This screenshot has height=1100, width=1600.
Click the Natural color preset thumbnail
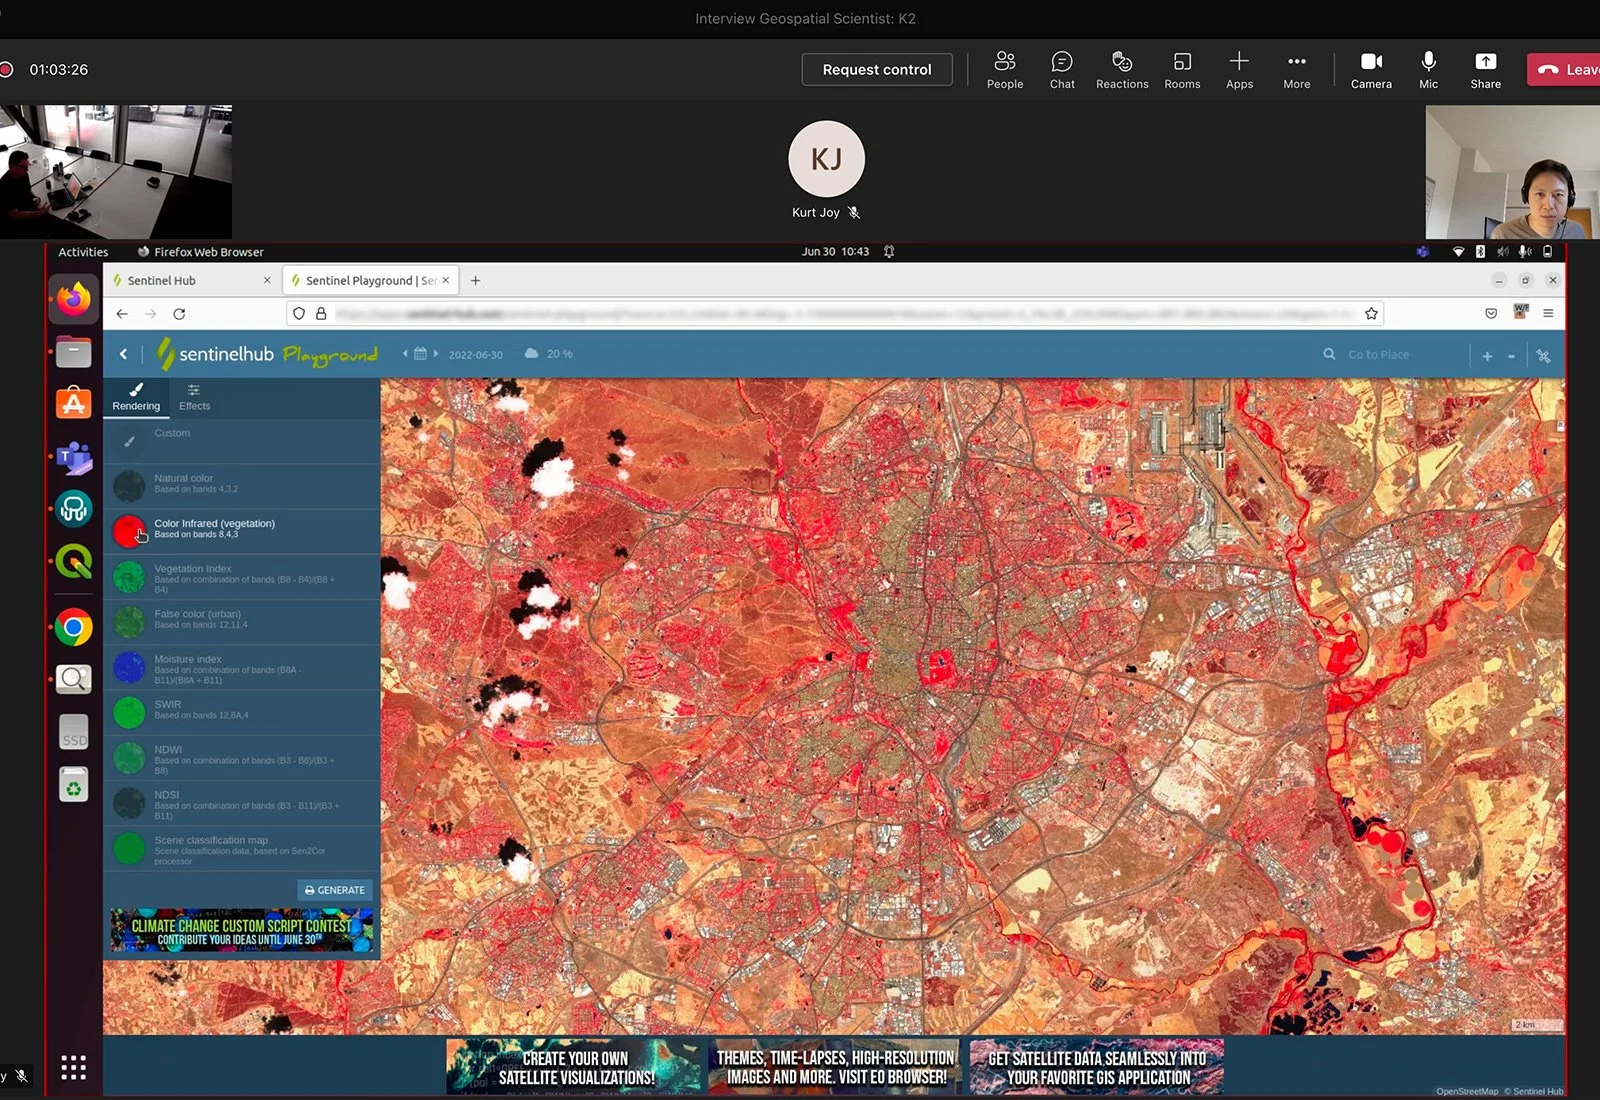(x=128, y=484)
